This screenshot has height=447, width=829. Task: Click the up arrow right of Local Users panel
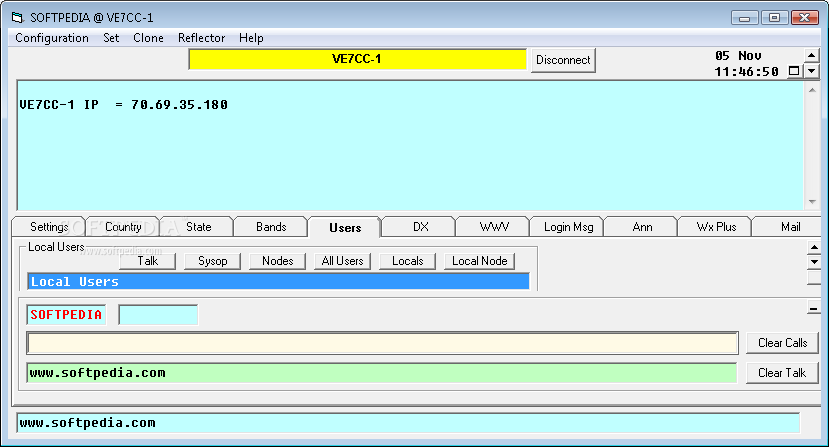[x=814, y=247]
